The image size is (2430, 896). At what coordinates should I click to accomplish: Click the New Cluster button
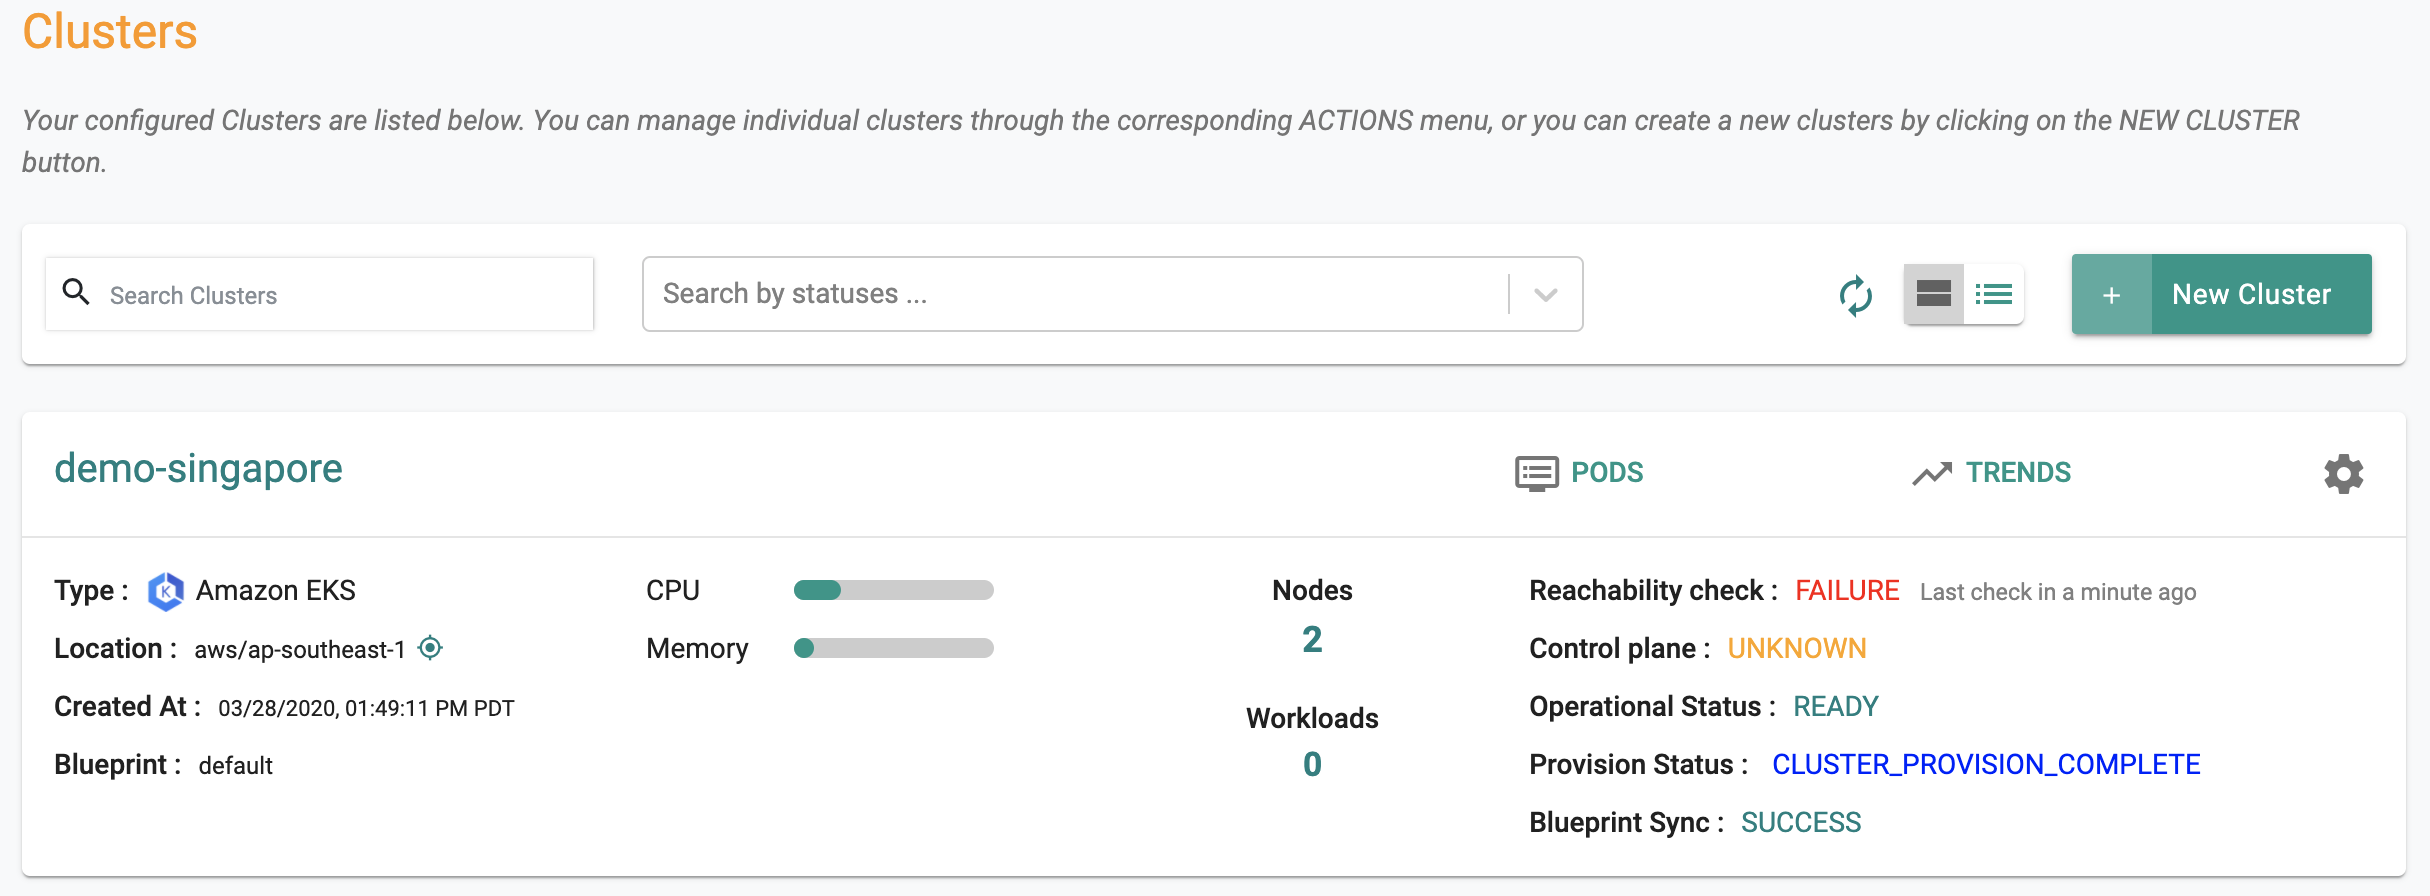coord(2221,294)
